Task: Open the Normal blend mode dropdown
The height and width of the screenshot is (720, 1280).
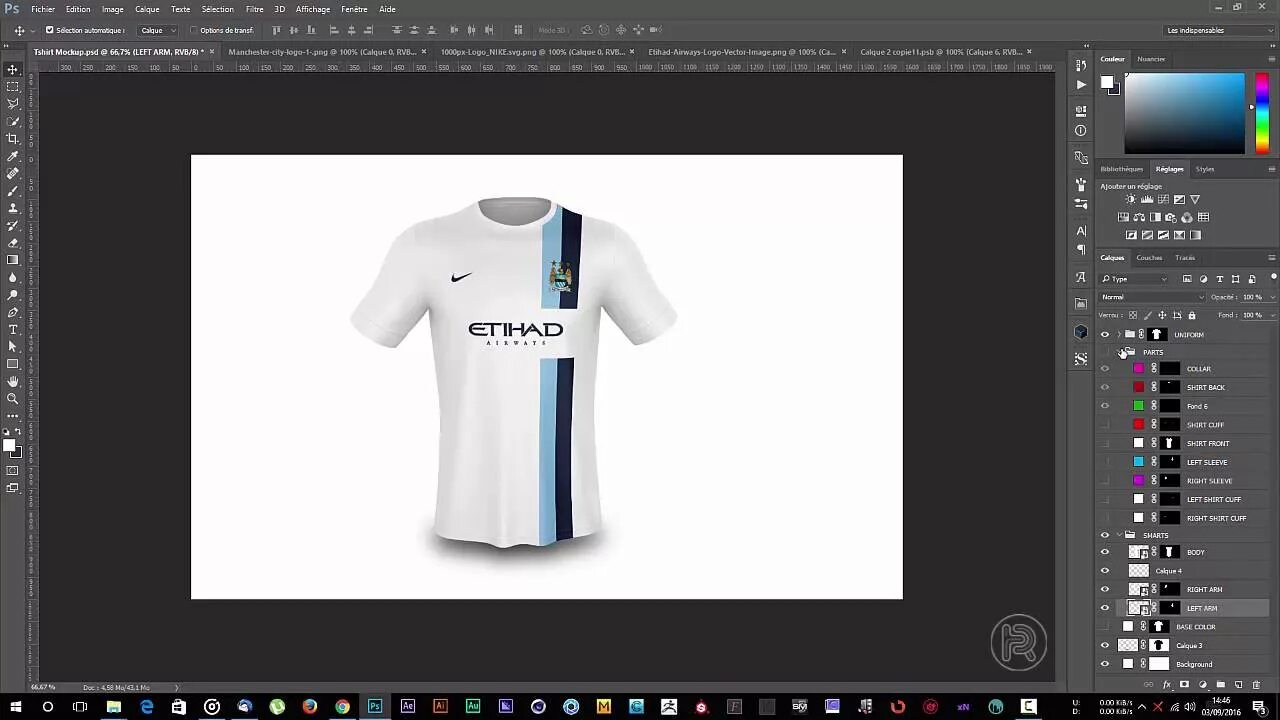Action: coord(1153,297)
